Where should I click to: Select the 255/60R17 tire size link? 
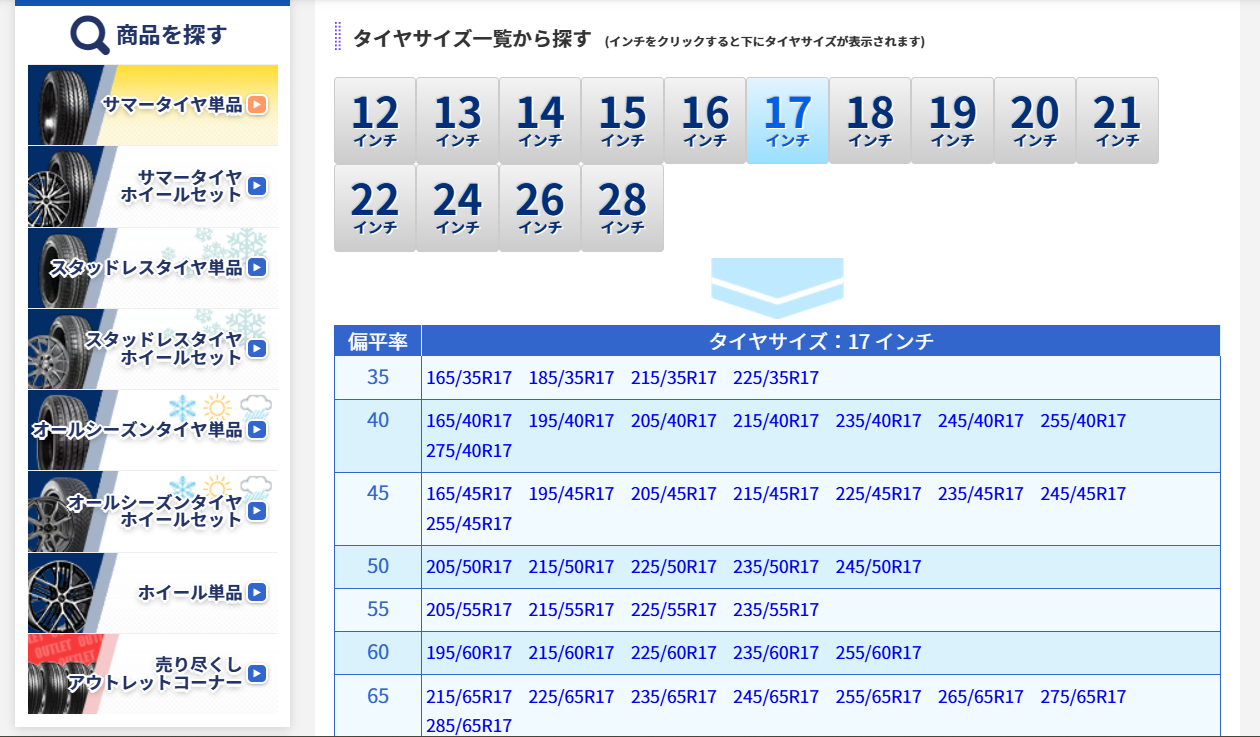pos(879,653)
